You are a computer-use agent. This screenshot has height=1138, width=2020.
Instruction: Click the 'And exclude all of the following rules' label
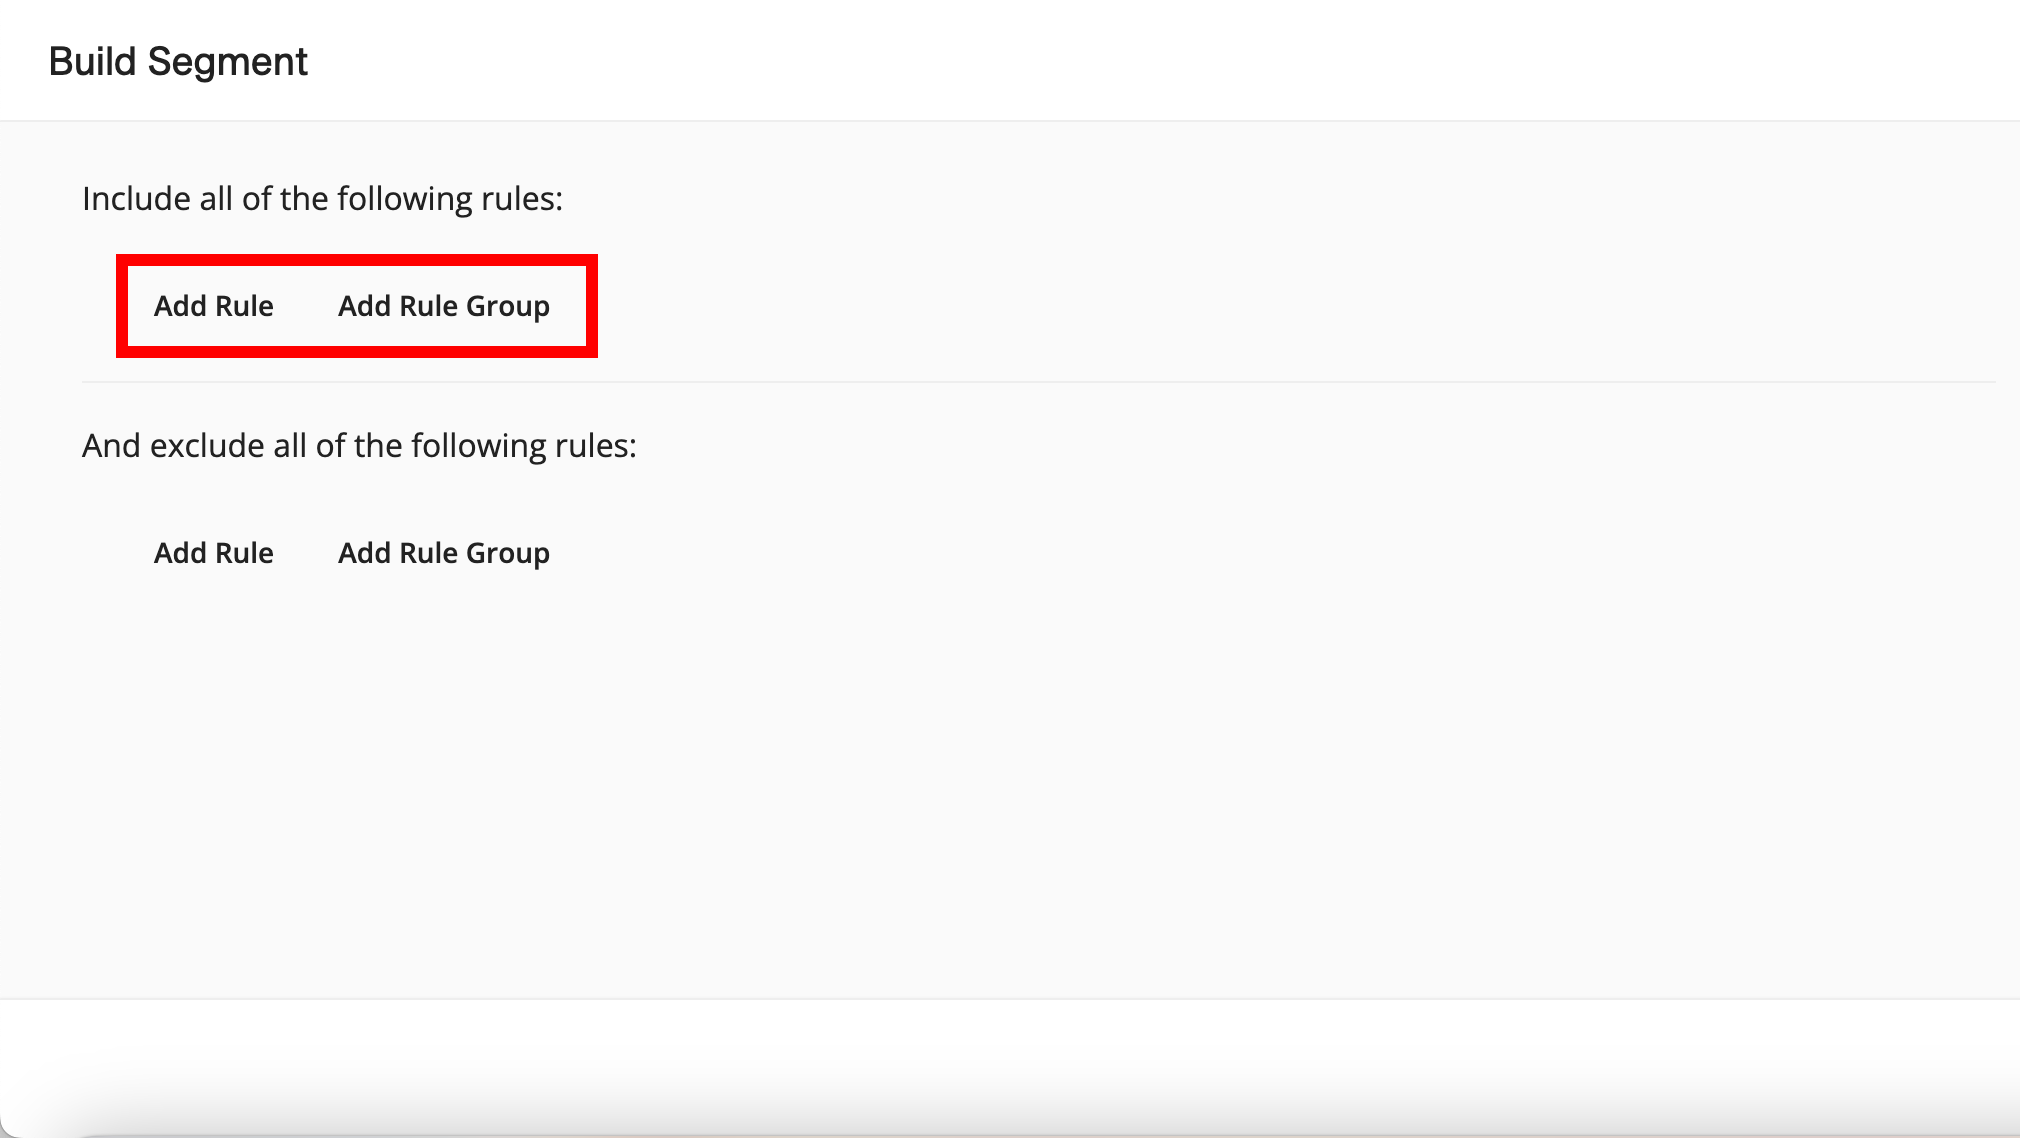pyautogui.click(x=359, y=446)
